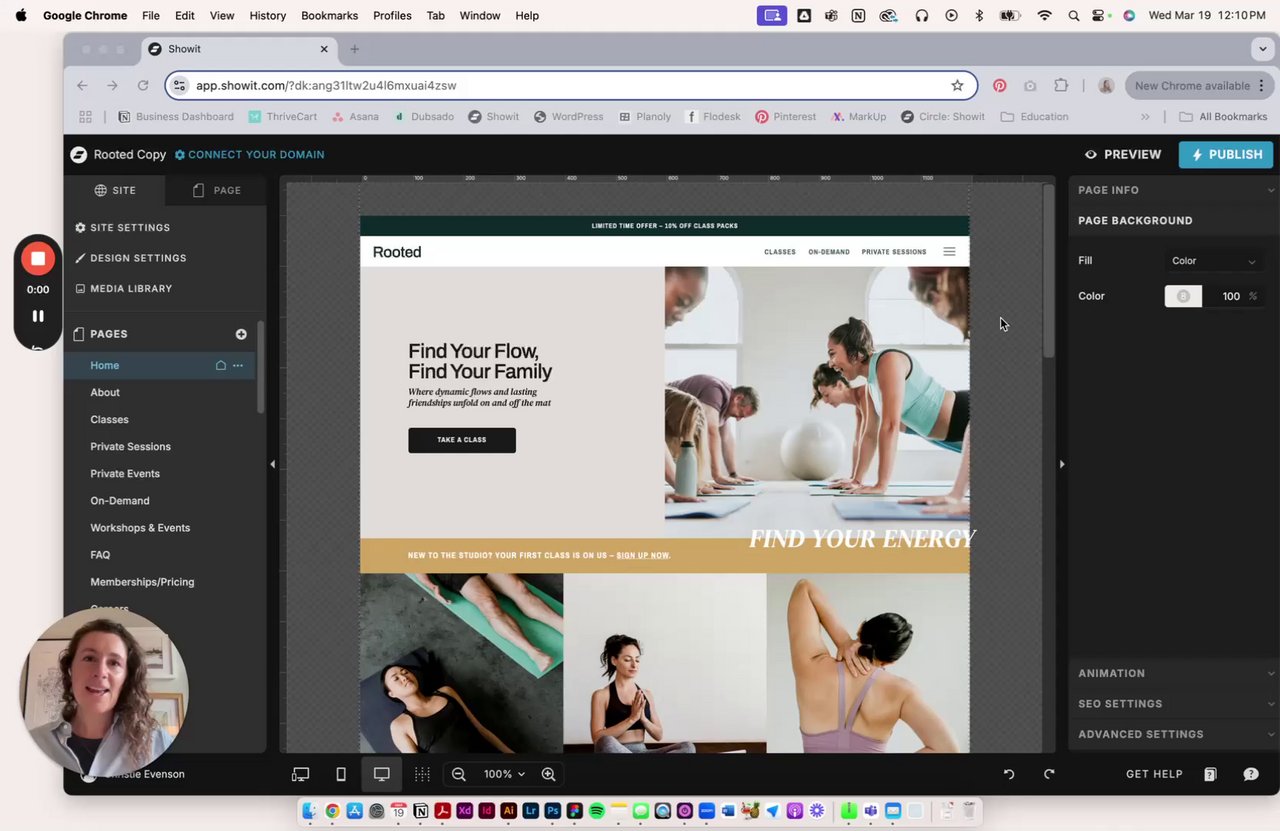This screenshot has width=1280, height=831.
Task: Click the Publish button
Action: (x=1226, y=155)
